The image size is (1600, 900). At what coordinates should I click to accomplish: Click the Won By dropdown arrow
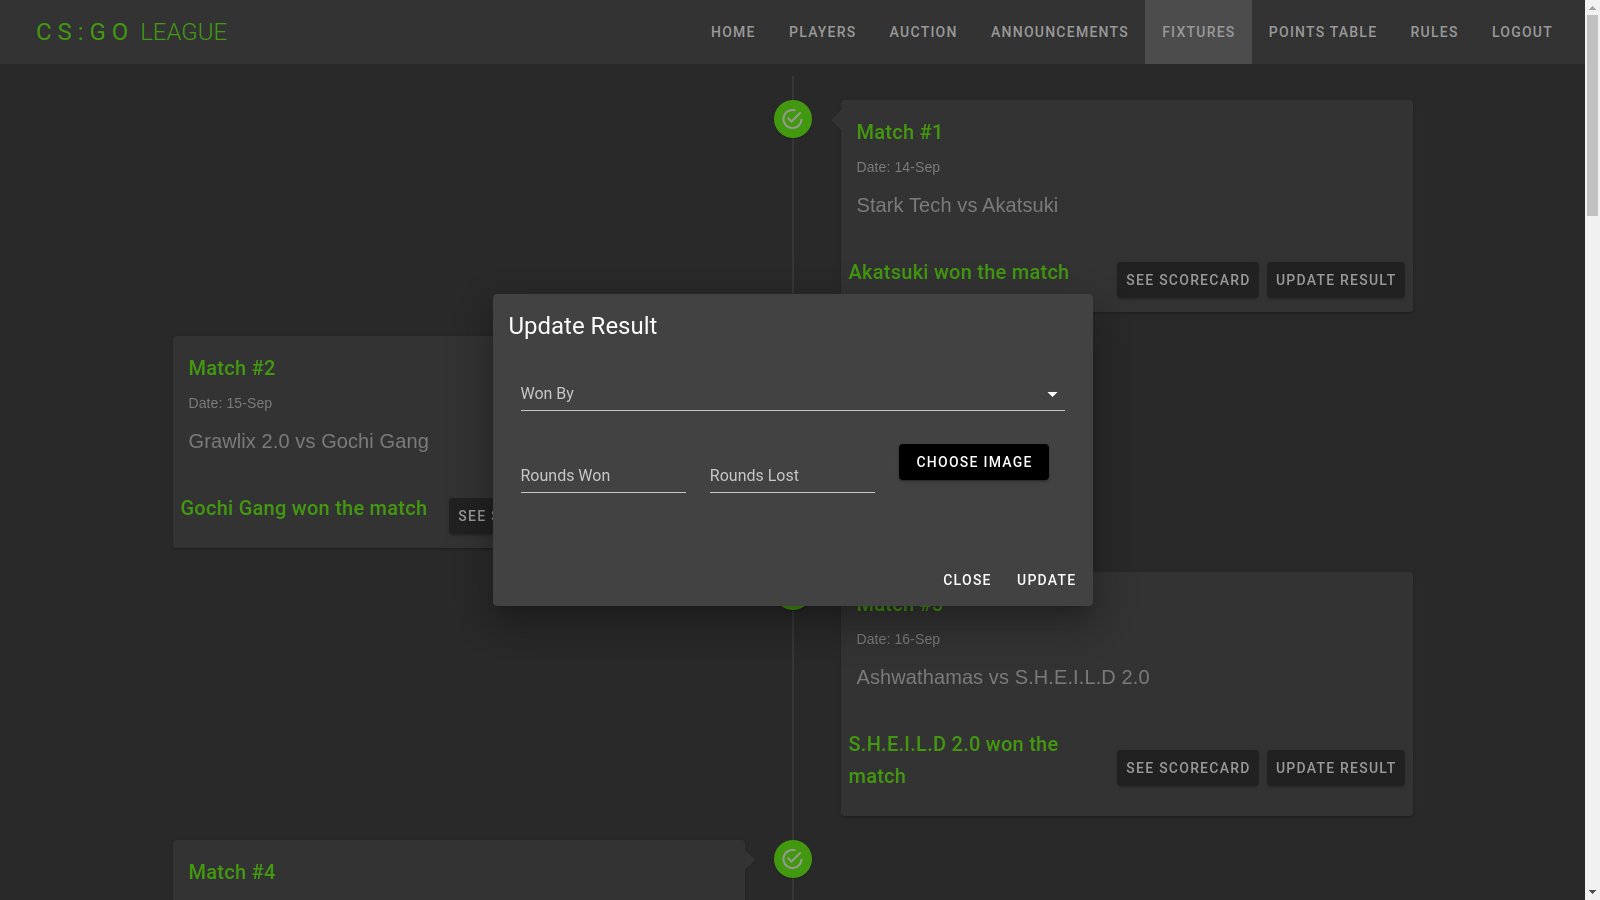[x=1052, y=395]
